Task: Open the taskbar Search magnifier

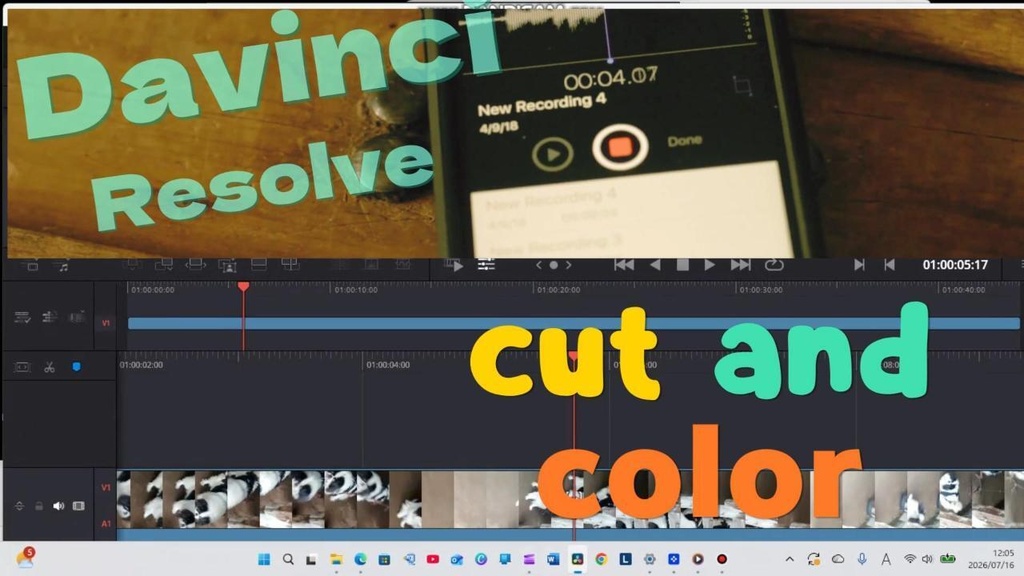Action: 288,559
